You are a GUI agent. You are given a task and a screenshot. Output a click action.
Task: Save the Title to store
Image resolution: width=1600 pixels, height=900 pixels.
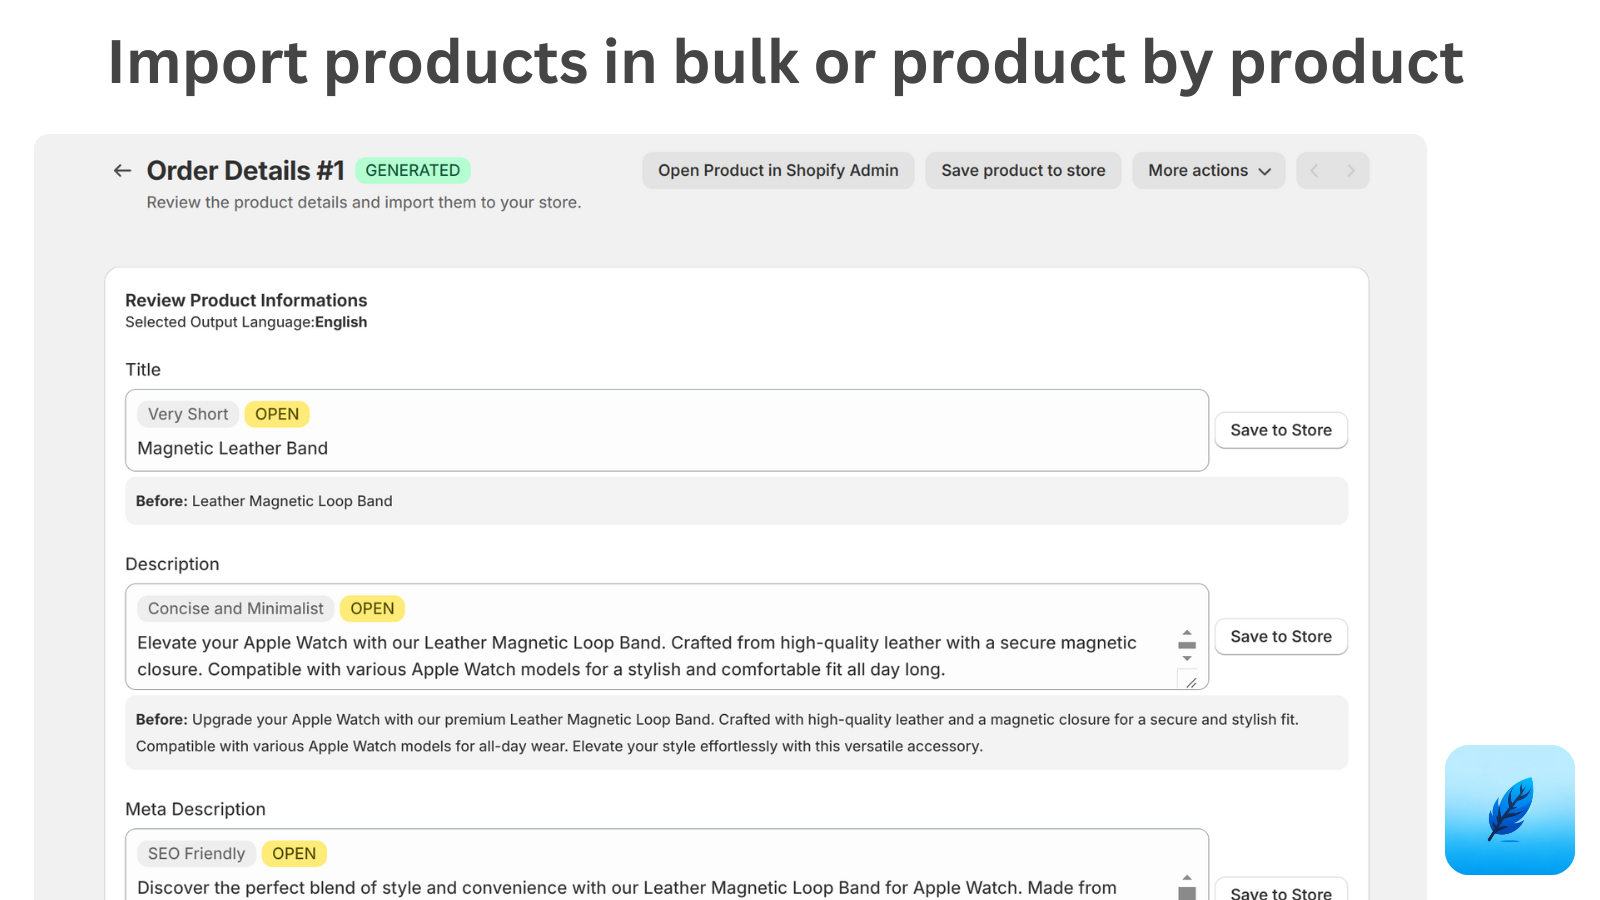[1281, 430]
